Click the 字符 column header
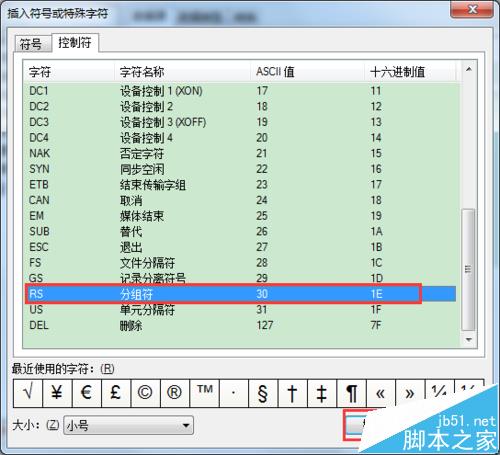The height and width of the screenshot is (455, 500). [69, 71]
